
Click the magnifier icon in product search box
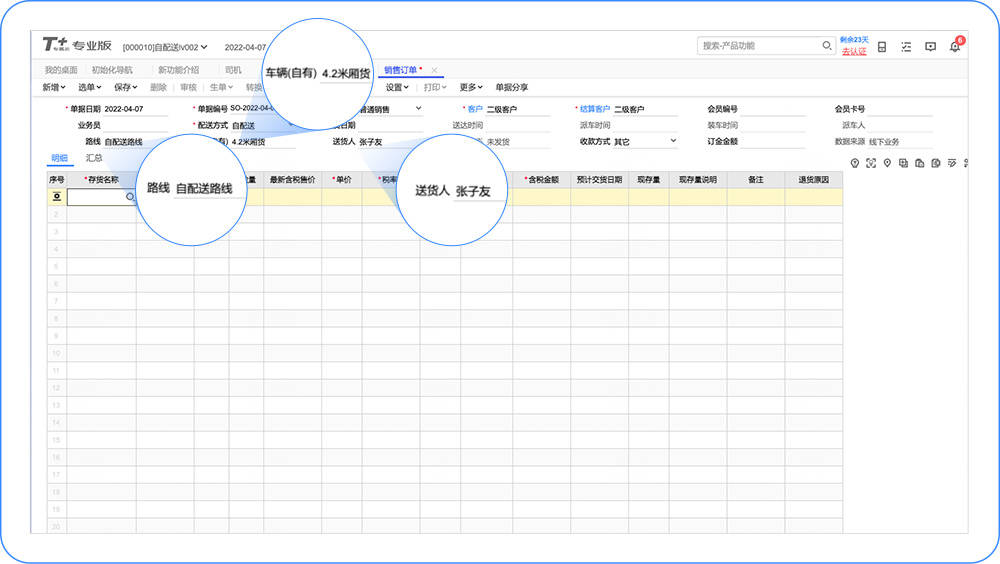click(x=827, y=45)
